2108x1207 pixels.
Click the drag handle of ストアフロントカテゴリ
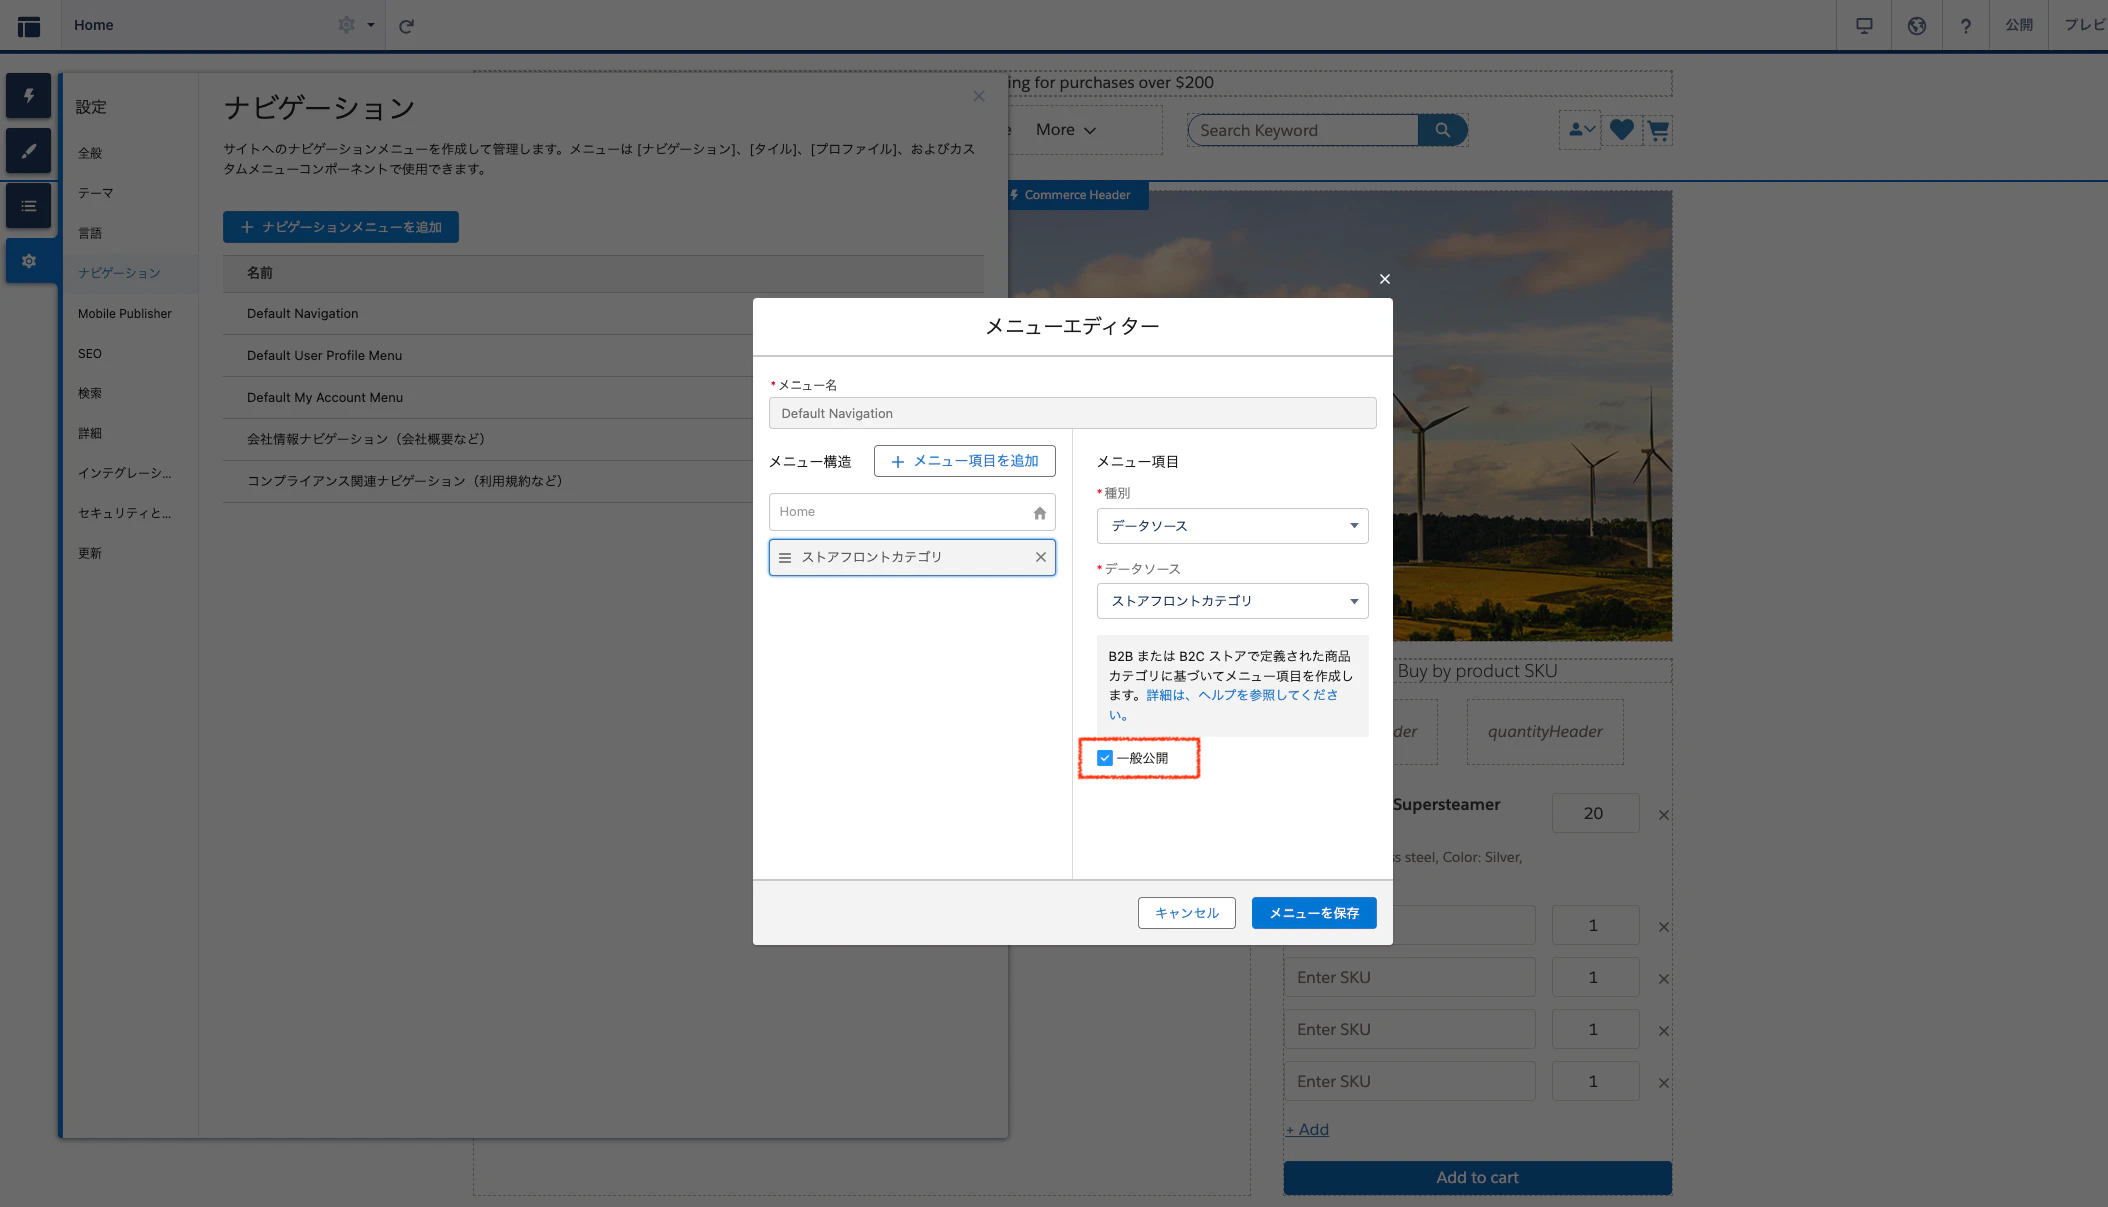click(785, 558)
